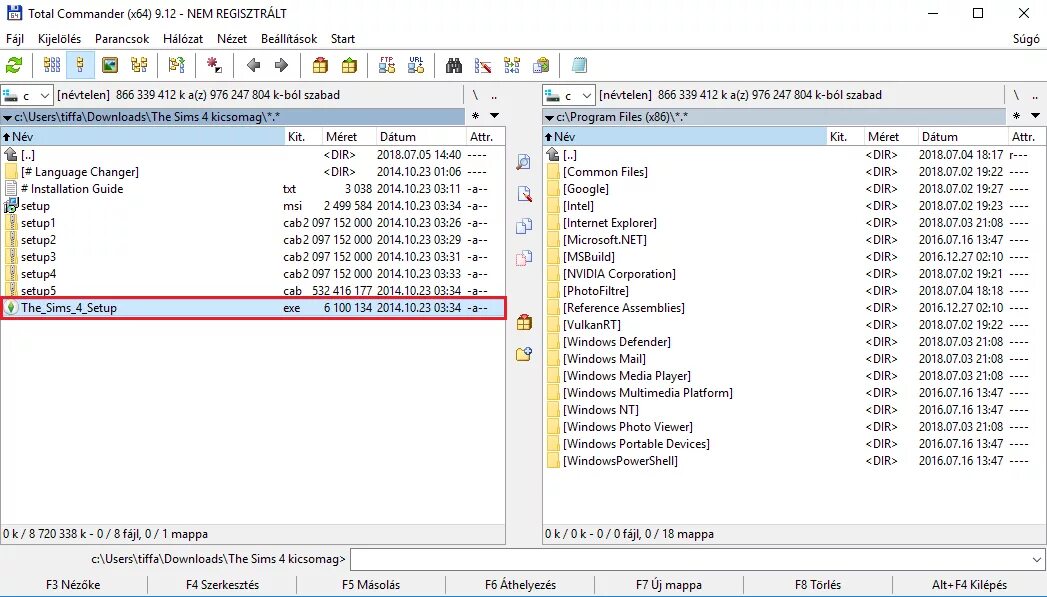Click F6 Áthelyezés button
The image size is (1047, 597).
520,584
